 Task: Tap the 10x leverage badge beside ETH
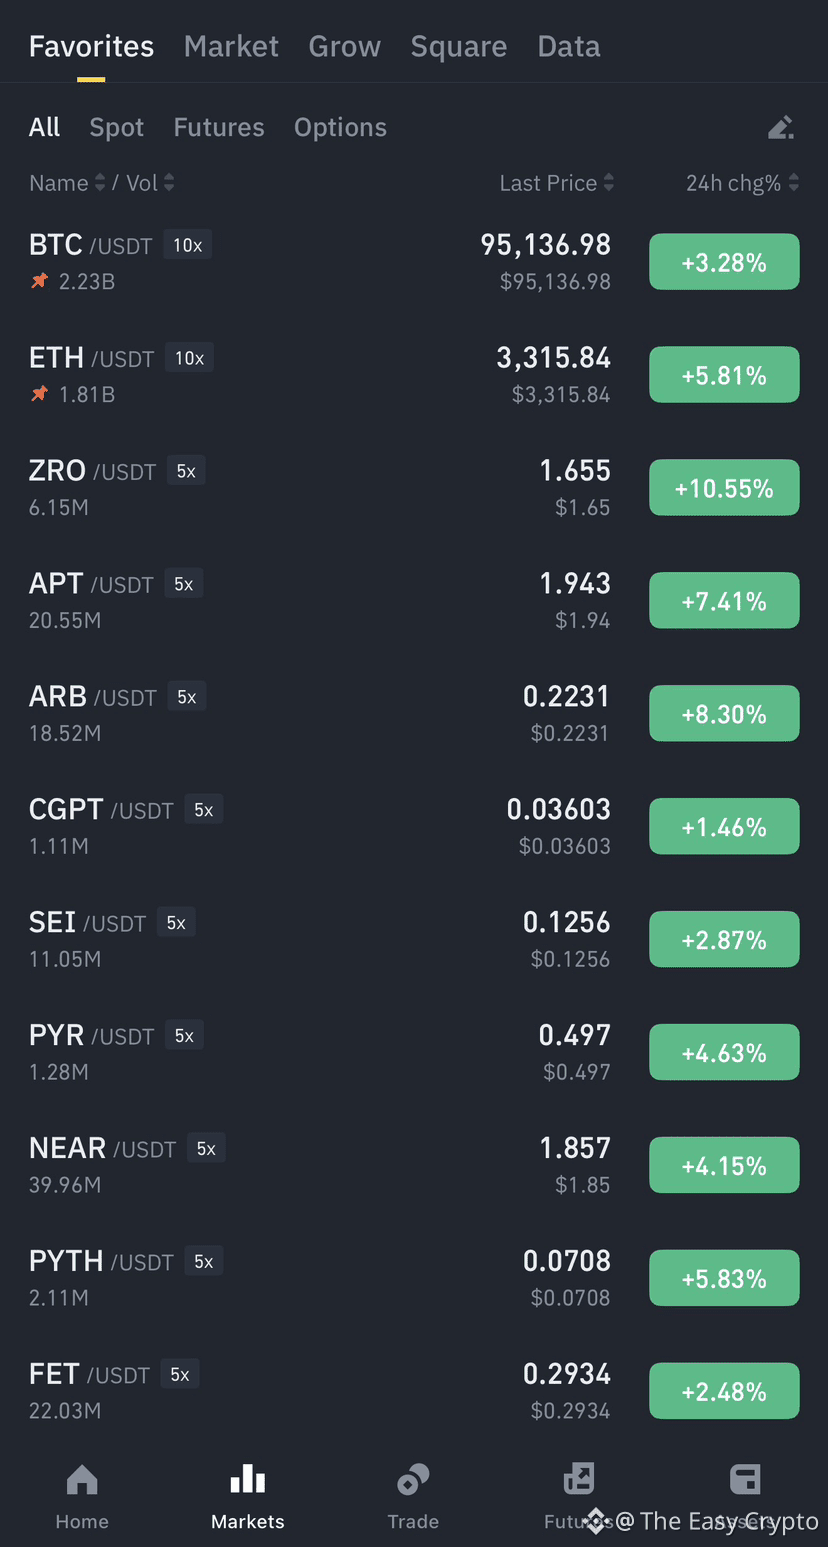pos(189,358)
